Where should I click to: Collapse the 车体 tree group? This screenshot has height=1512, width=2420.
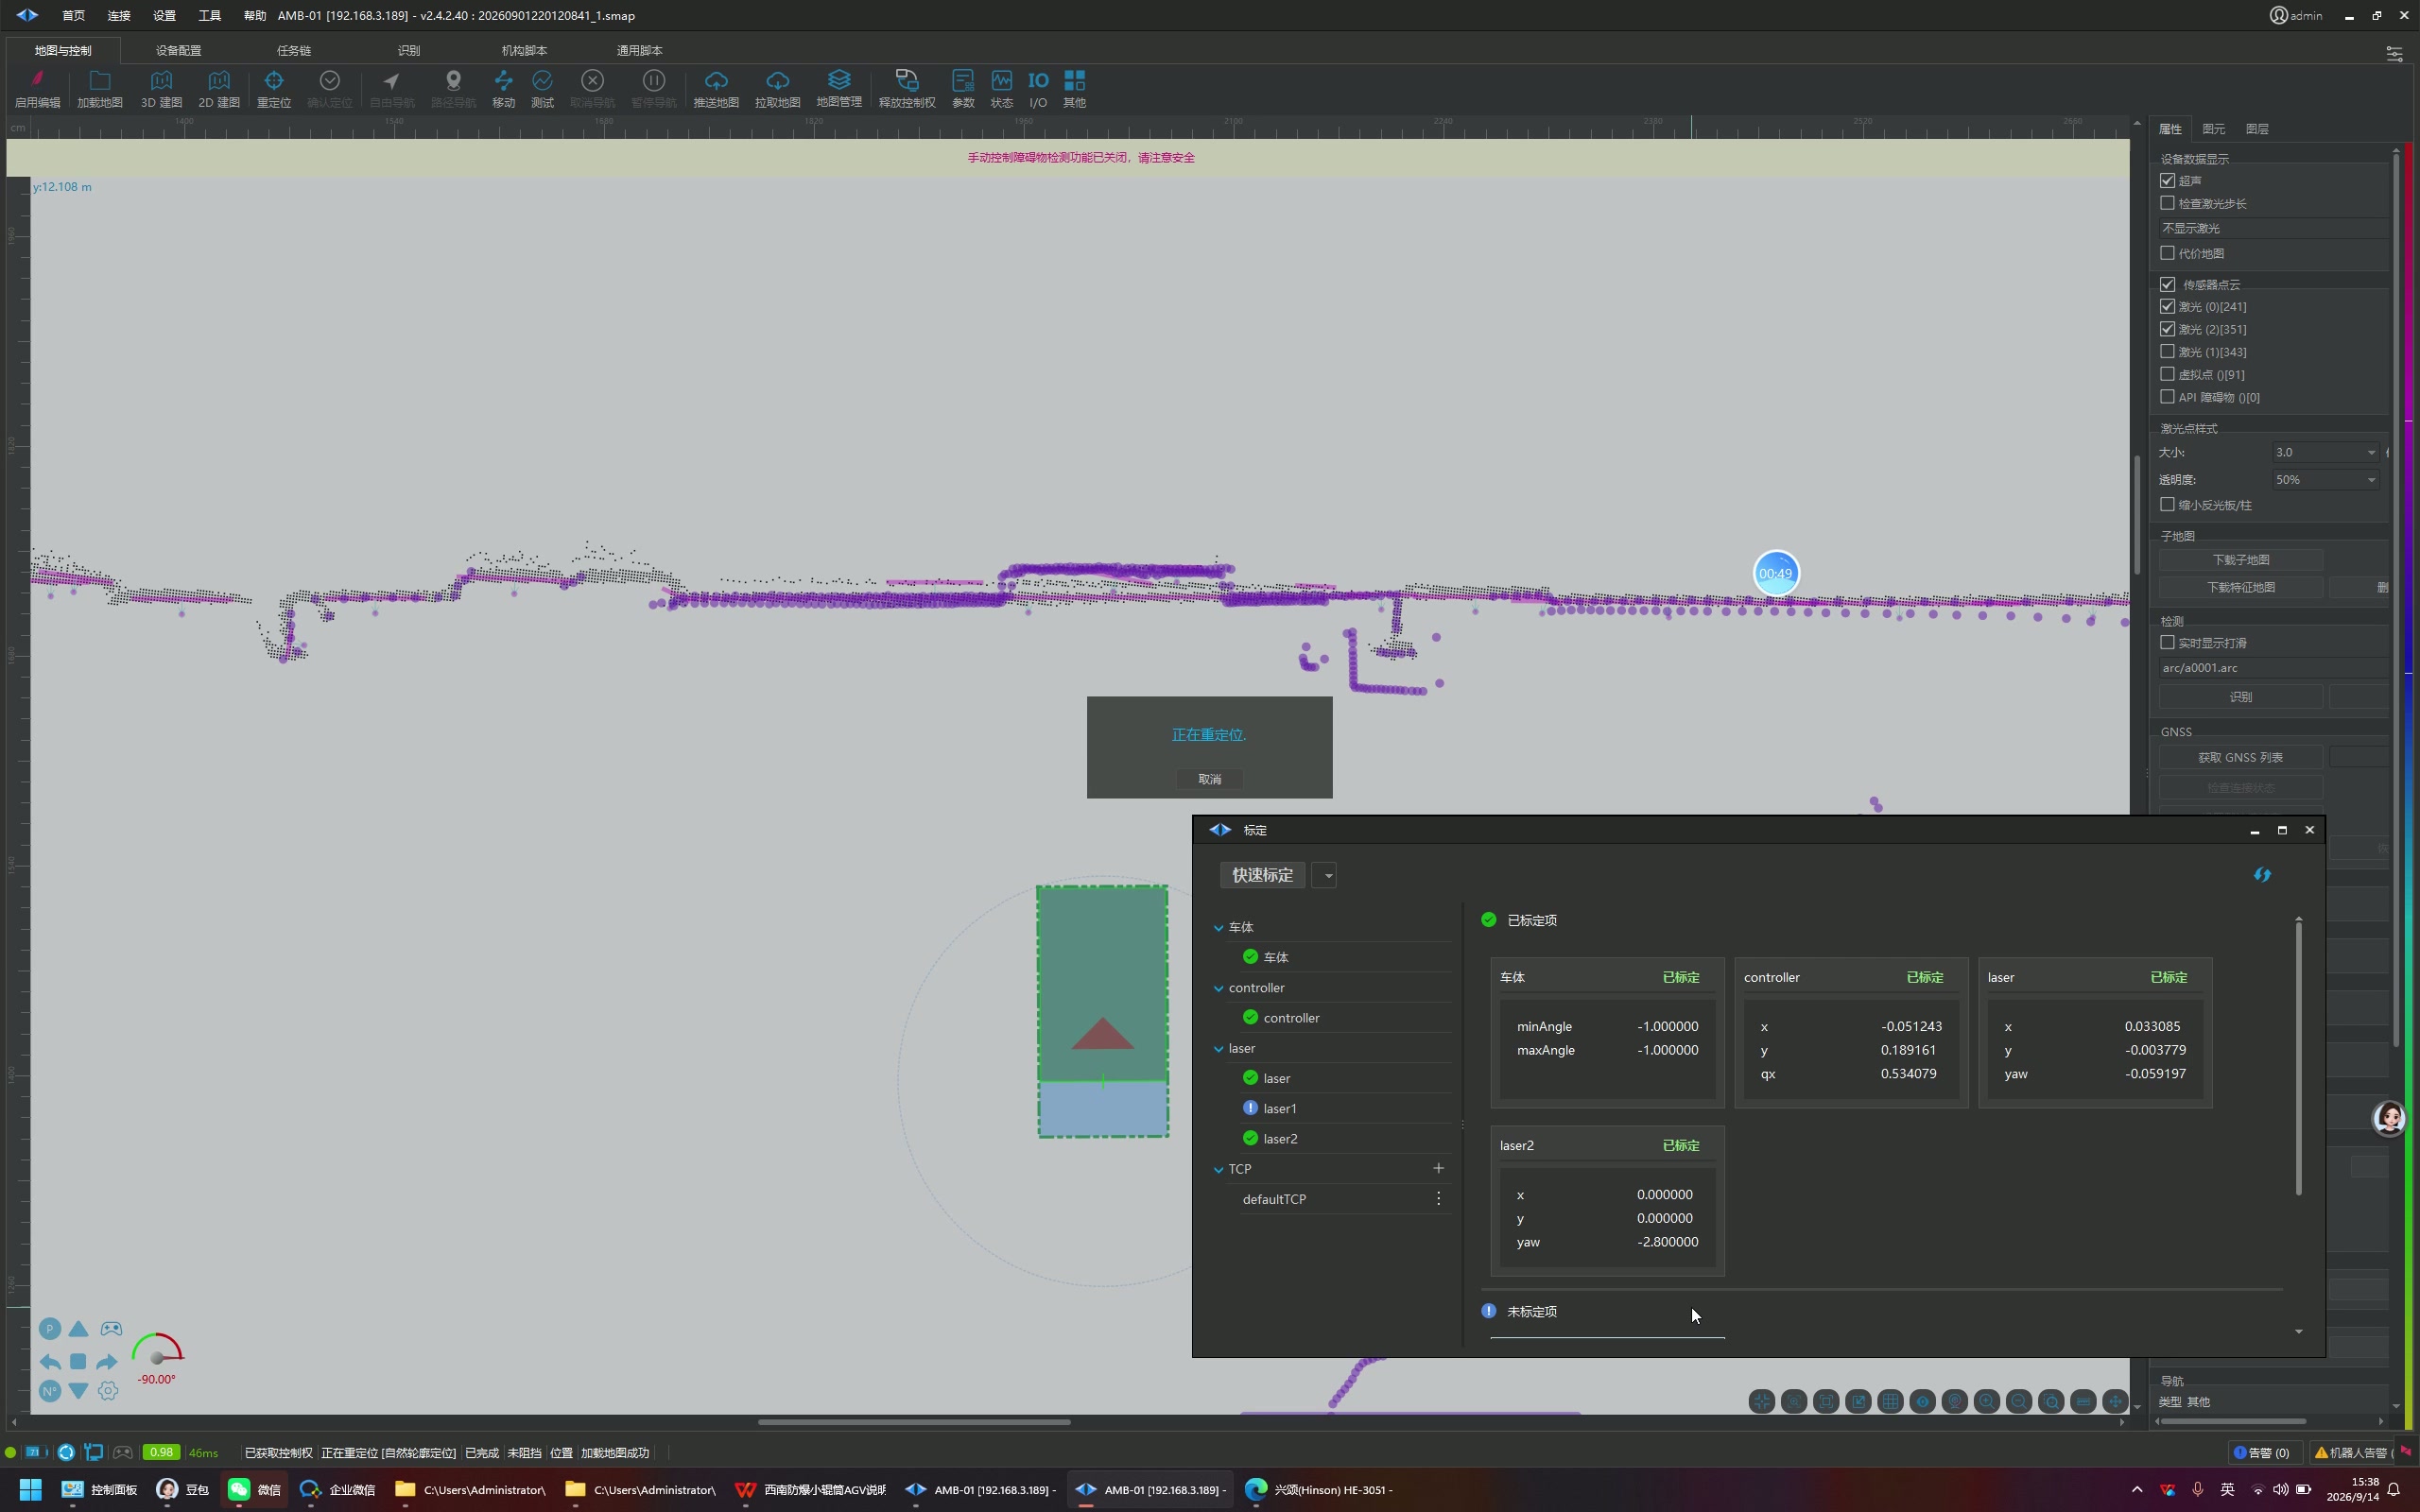(1219, 928)
